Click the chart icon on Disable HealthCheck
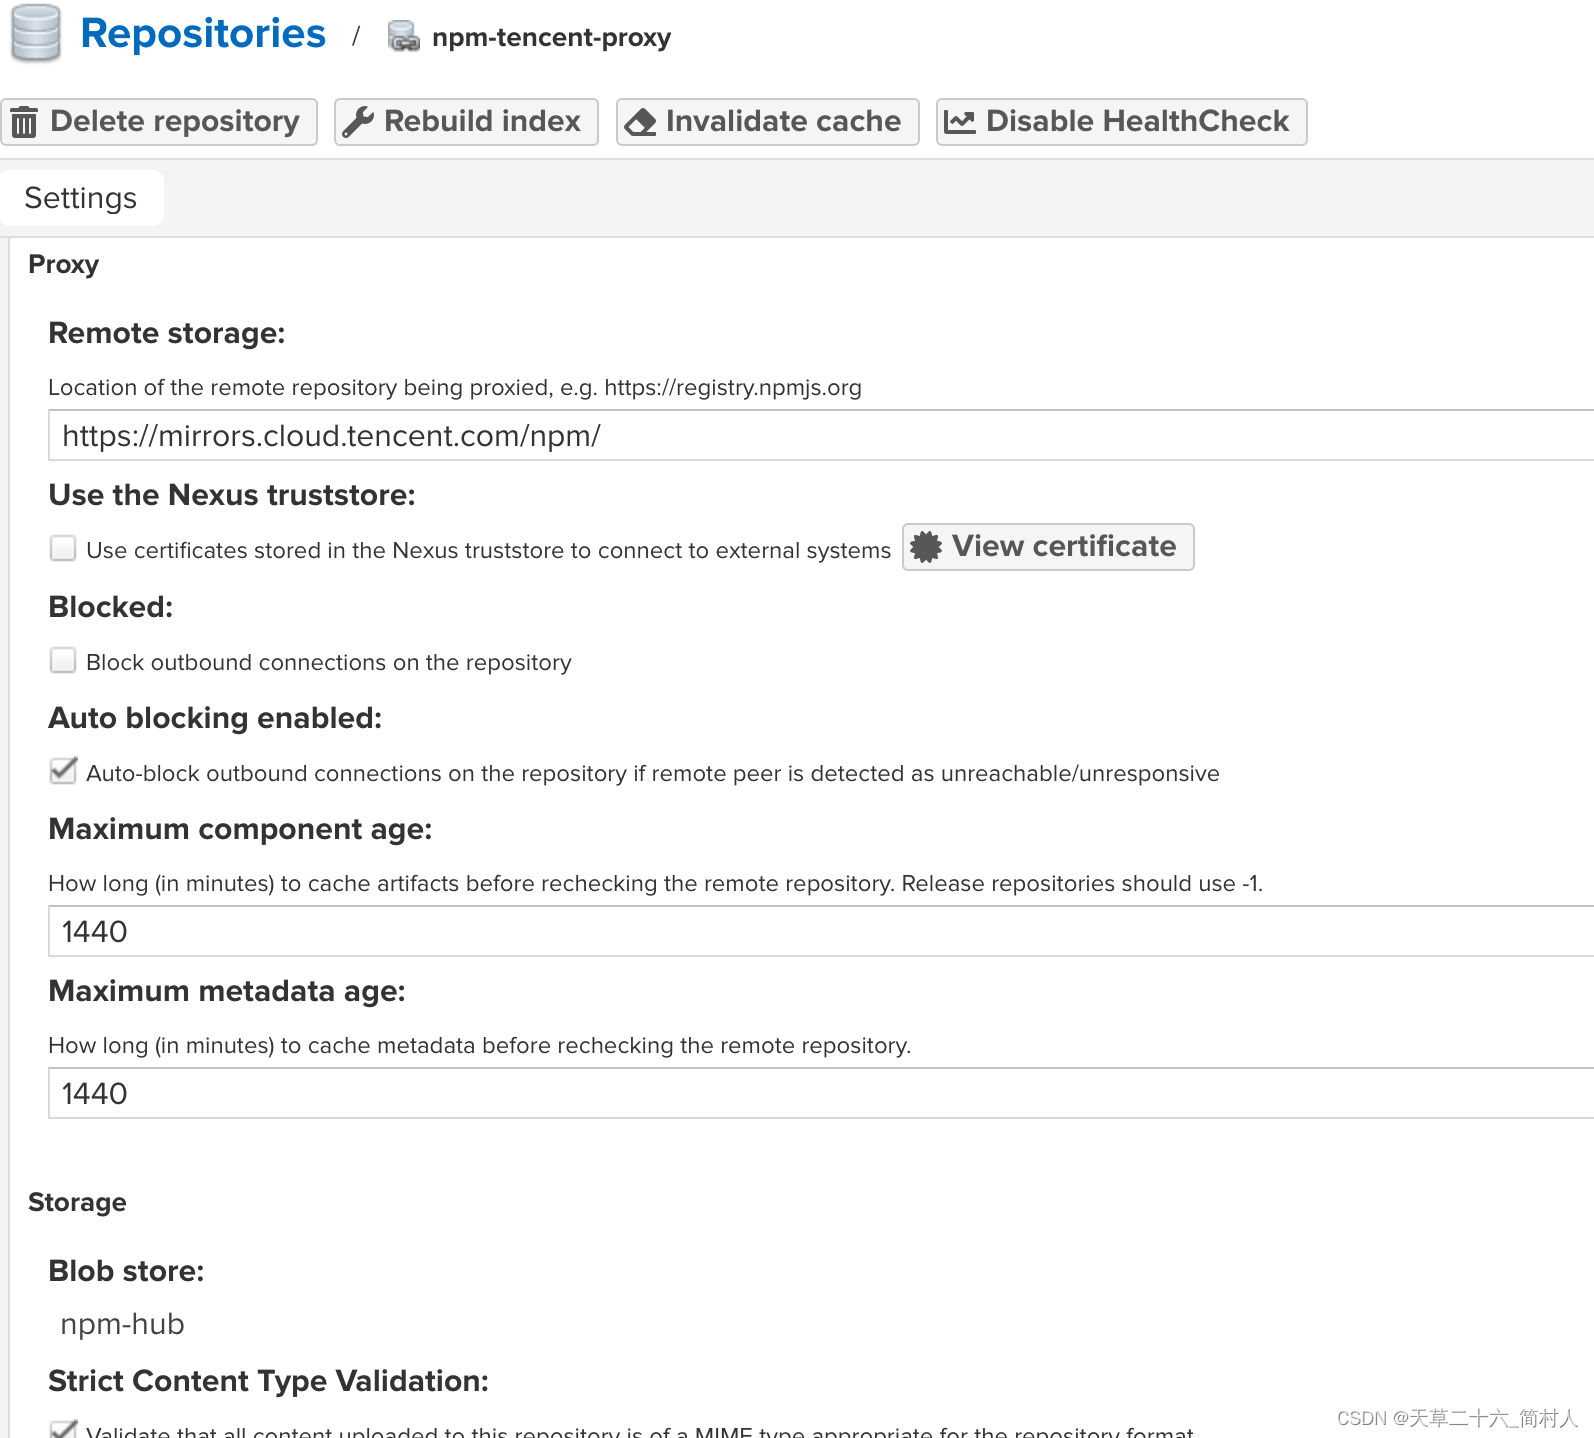The height and width of the screenshot is (1438, 1594). [960, 122]
